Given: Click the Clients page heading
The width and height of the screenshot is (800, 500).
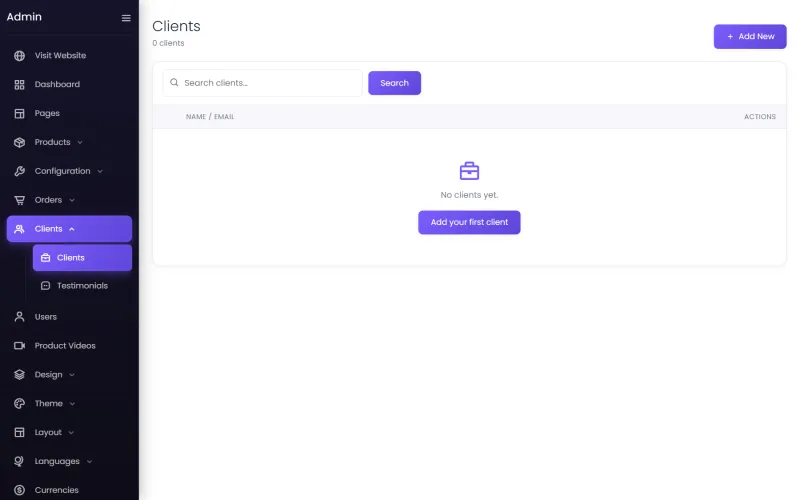Looking at the screenshot, I should pos(177,26).
